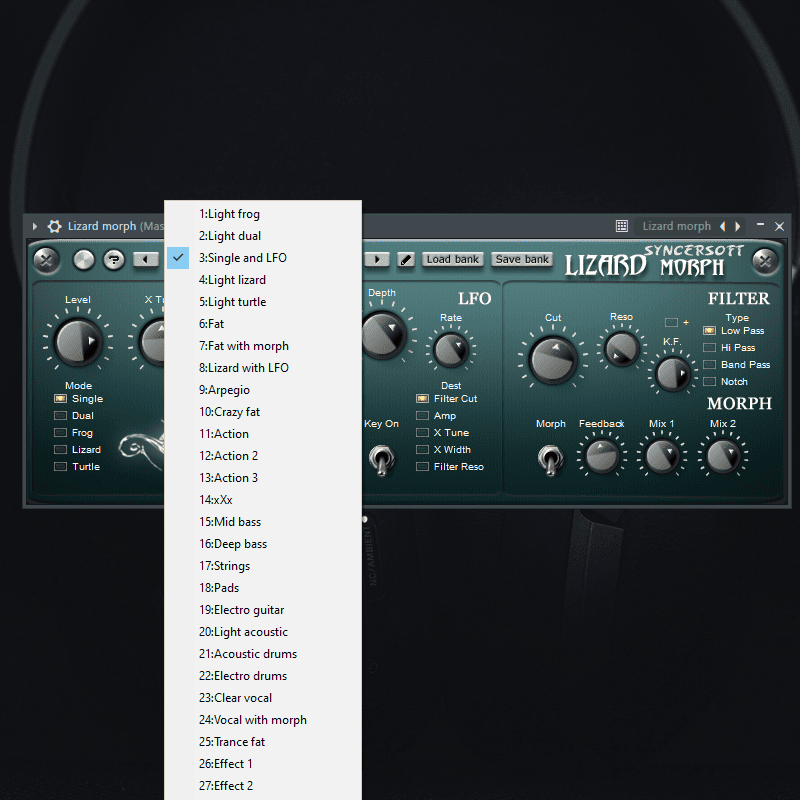Choose preset 14:xXx

click(x=263, y=499)
